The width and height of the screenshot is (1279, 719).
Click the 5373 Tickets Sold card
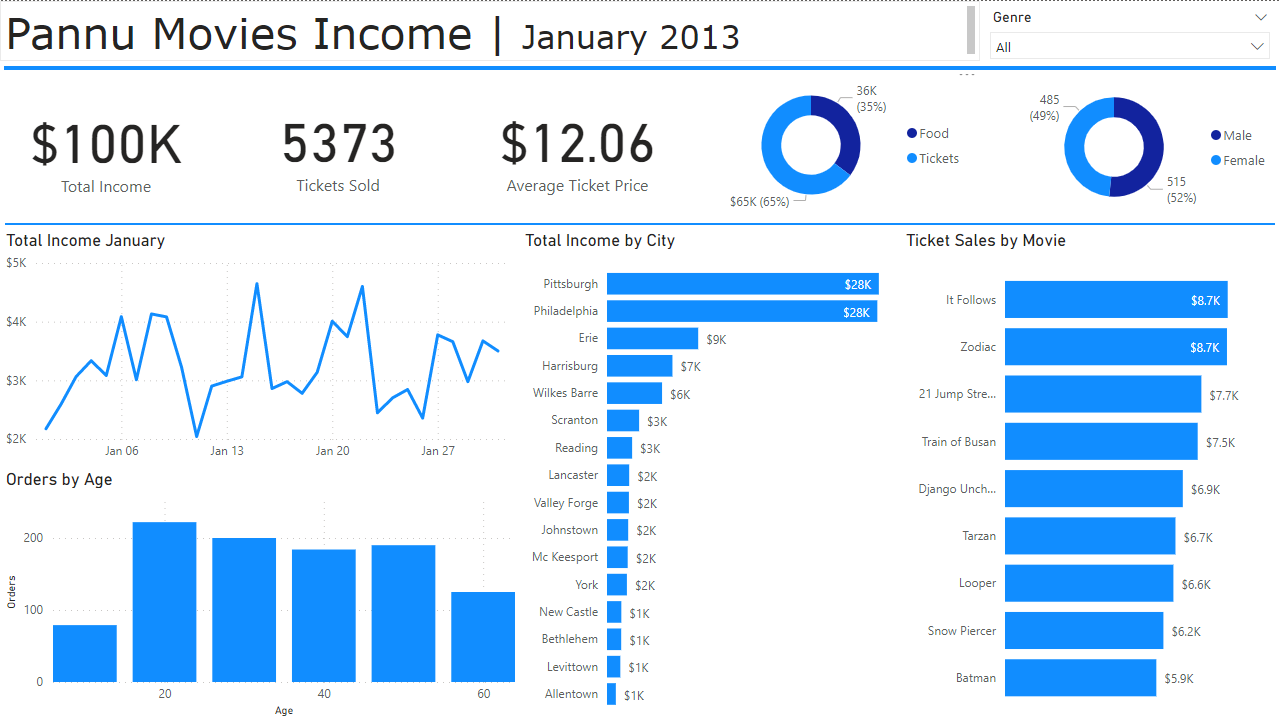tap(338, 155)
